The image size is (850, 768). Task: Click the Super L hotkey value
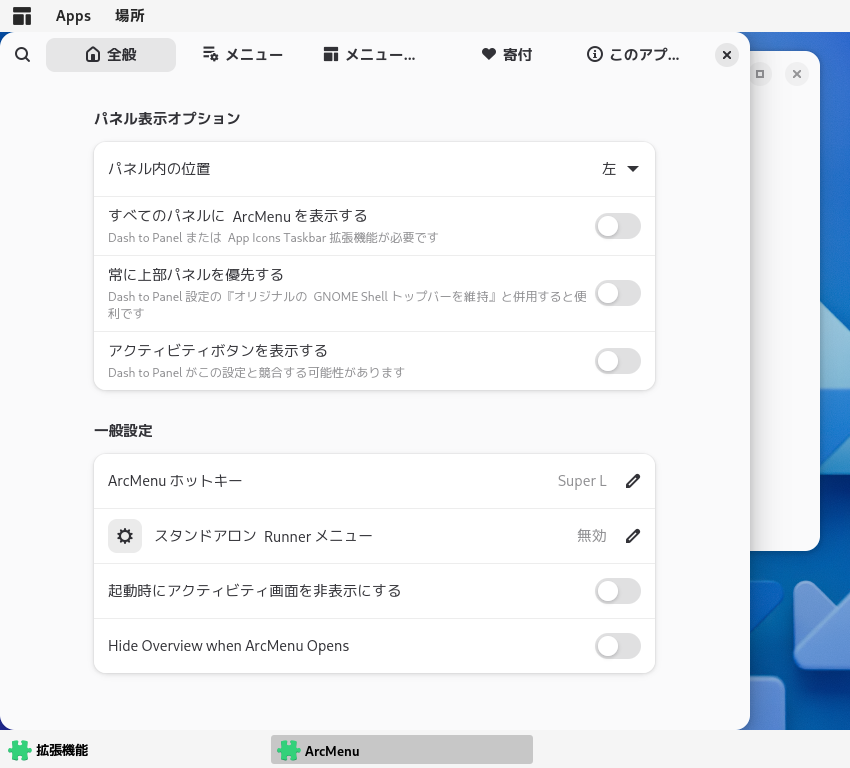582,481
